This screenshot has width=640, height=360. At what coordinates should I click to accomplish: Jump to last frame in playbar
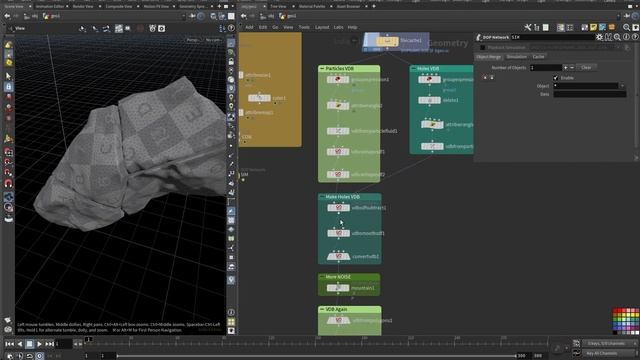click(49, 344)
